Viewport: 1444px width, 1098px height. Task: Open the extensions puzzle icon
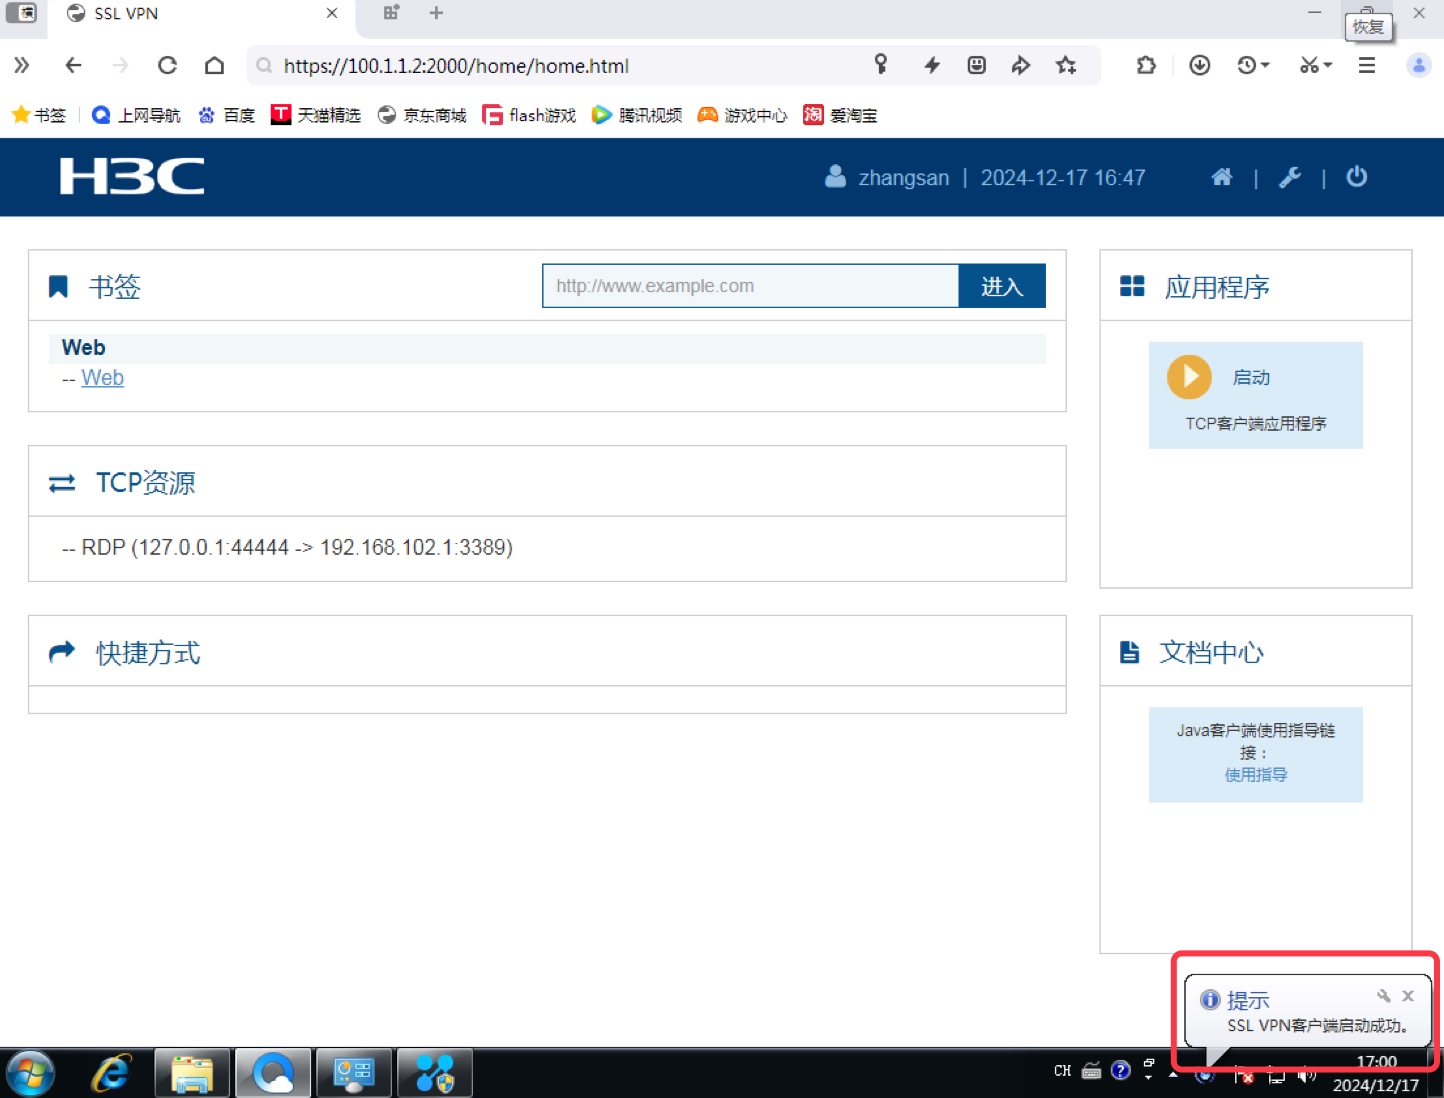point(1146,65)
